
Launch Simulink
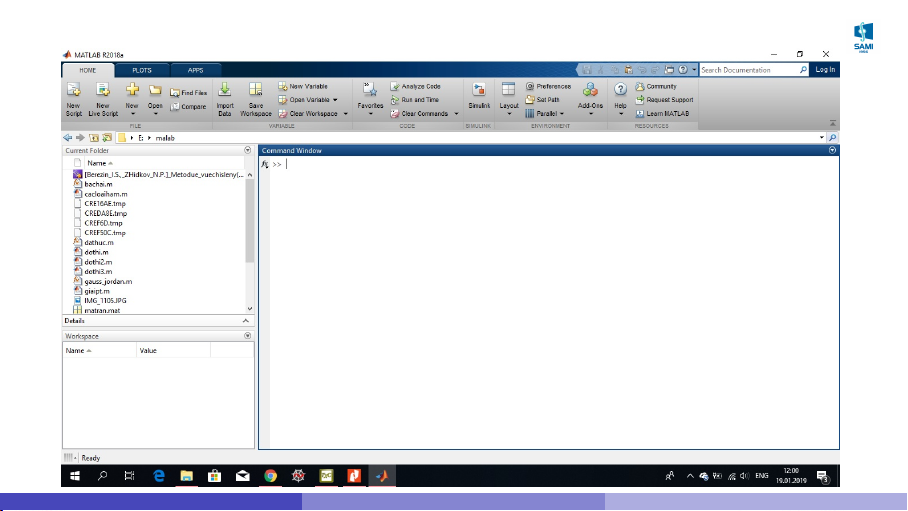479,96
